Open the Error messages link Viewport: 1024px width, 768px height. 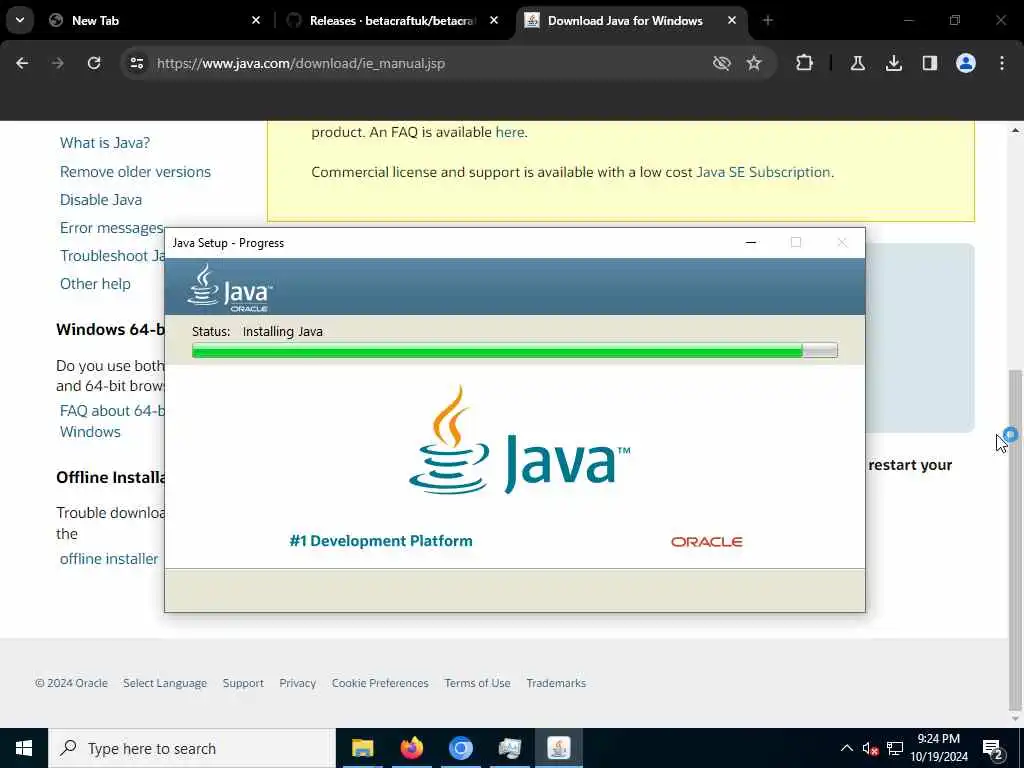coord(112,228)
